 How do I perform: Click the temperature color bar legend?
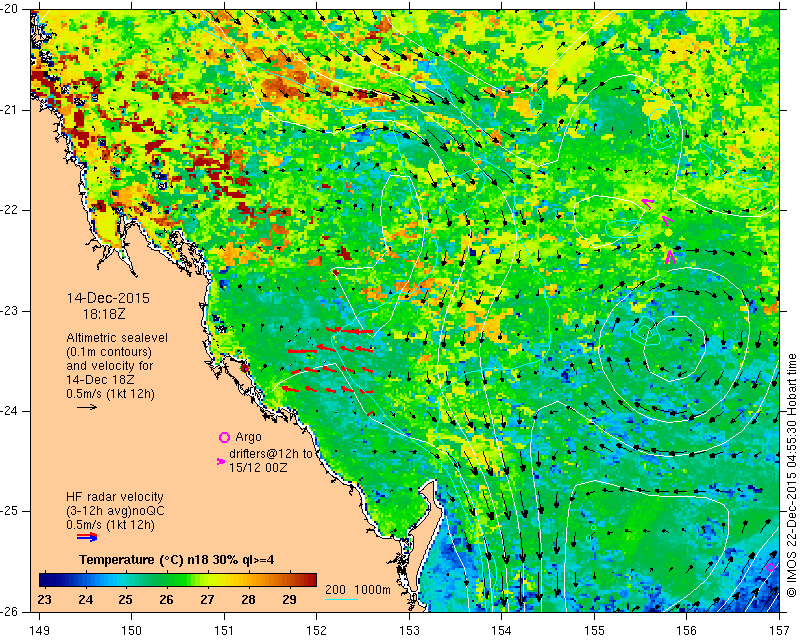[178, 580]
